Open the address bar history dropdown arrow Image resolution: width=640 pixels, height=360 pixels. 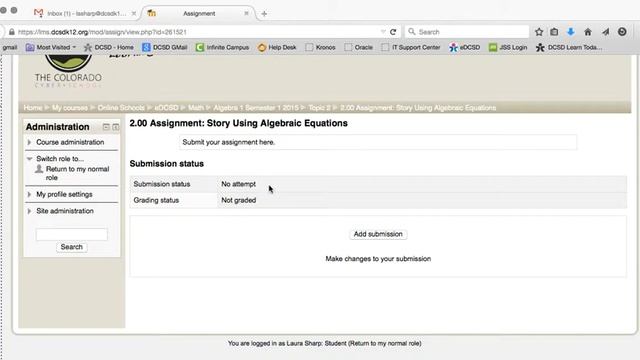point(383,31)
